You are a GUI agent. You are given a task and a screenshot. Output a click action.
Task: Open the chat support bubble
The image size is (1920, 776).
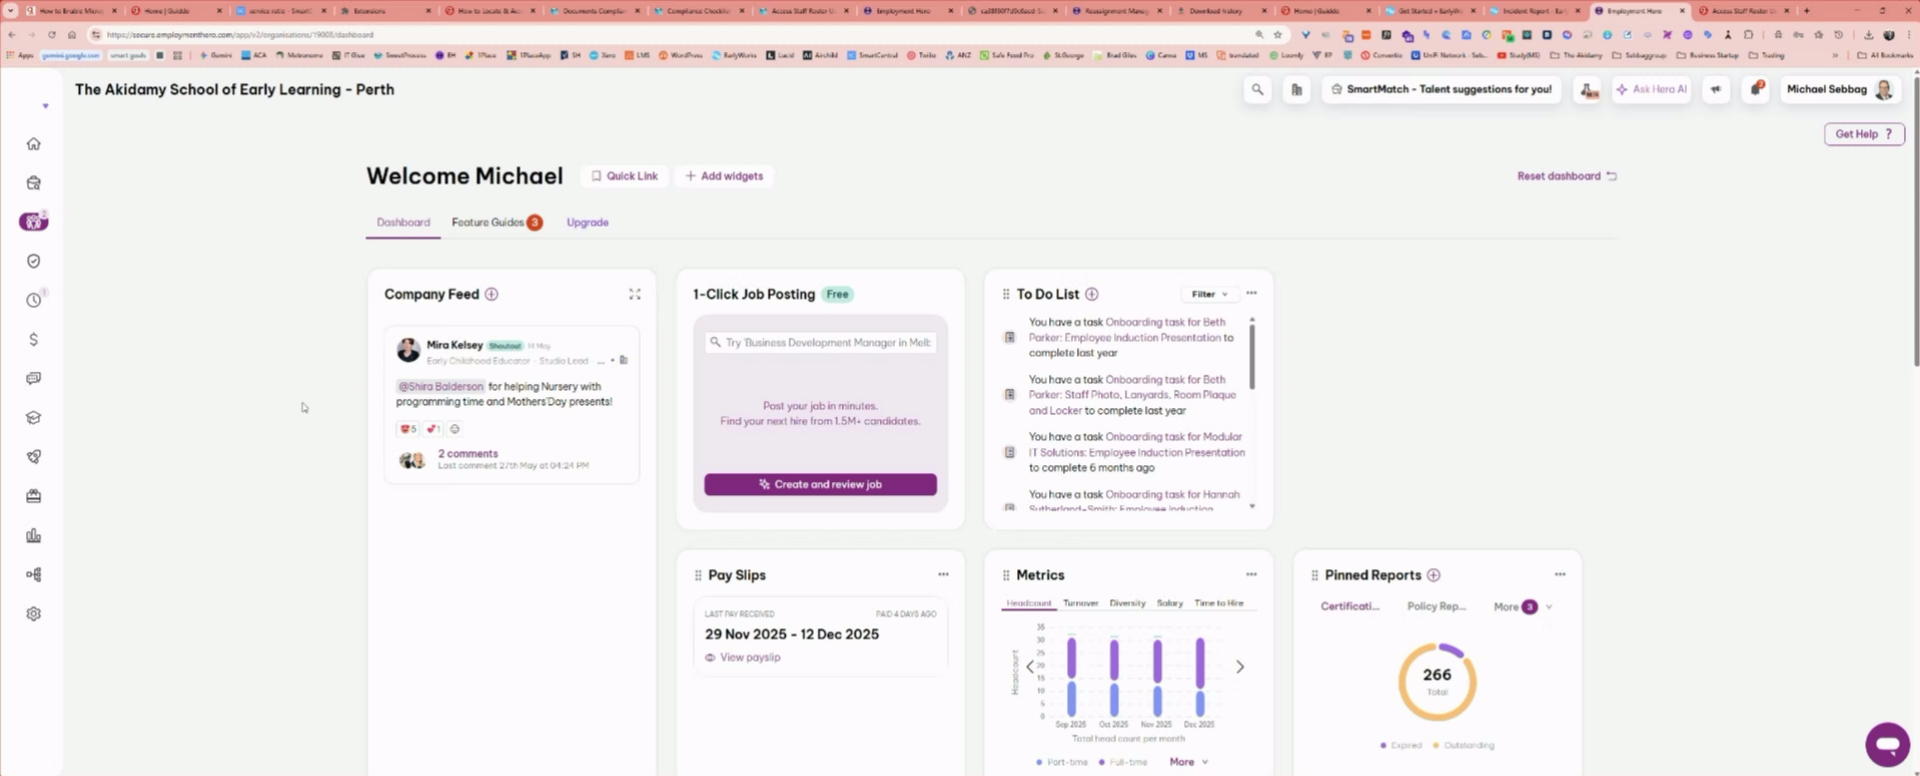(x=1887, y=744)
